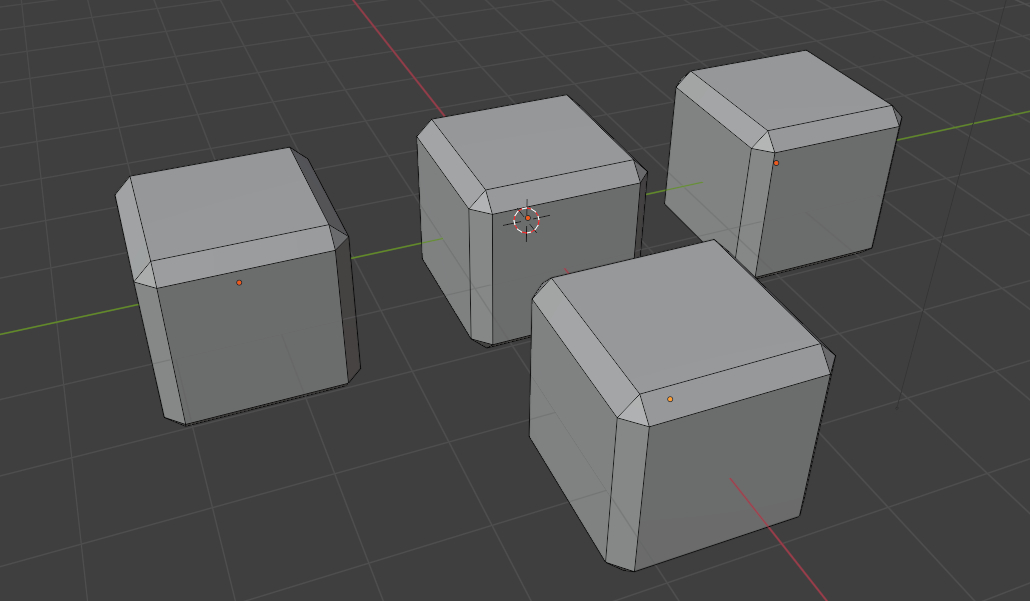This screenshot has height=601, width=1030.
Task: Click the origin dot on the nearest cube
Action: pyautogui.click(x=670, y=399)
